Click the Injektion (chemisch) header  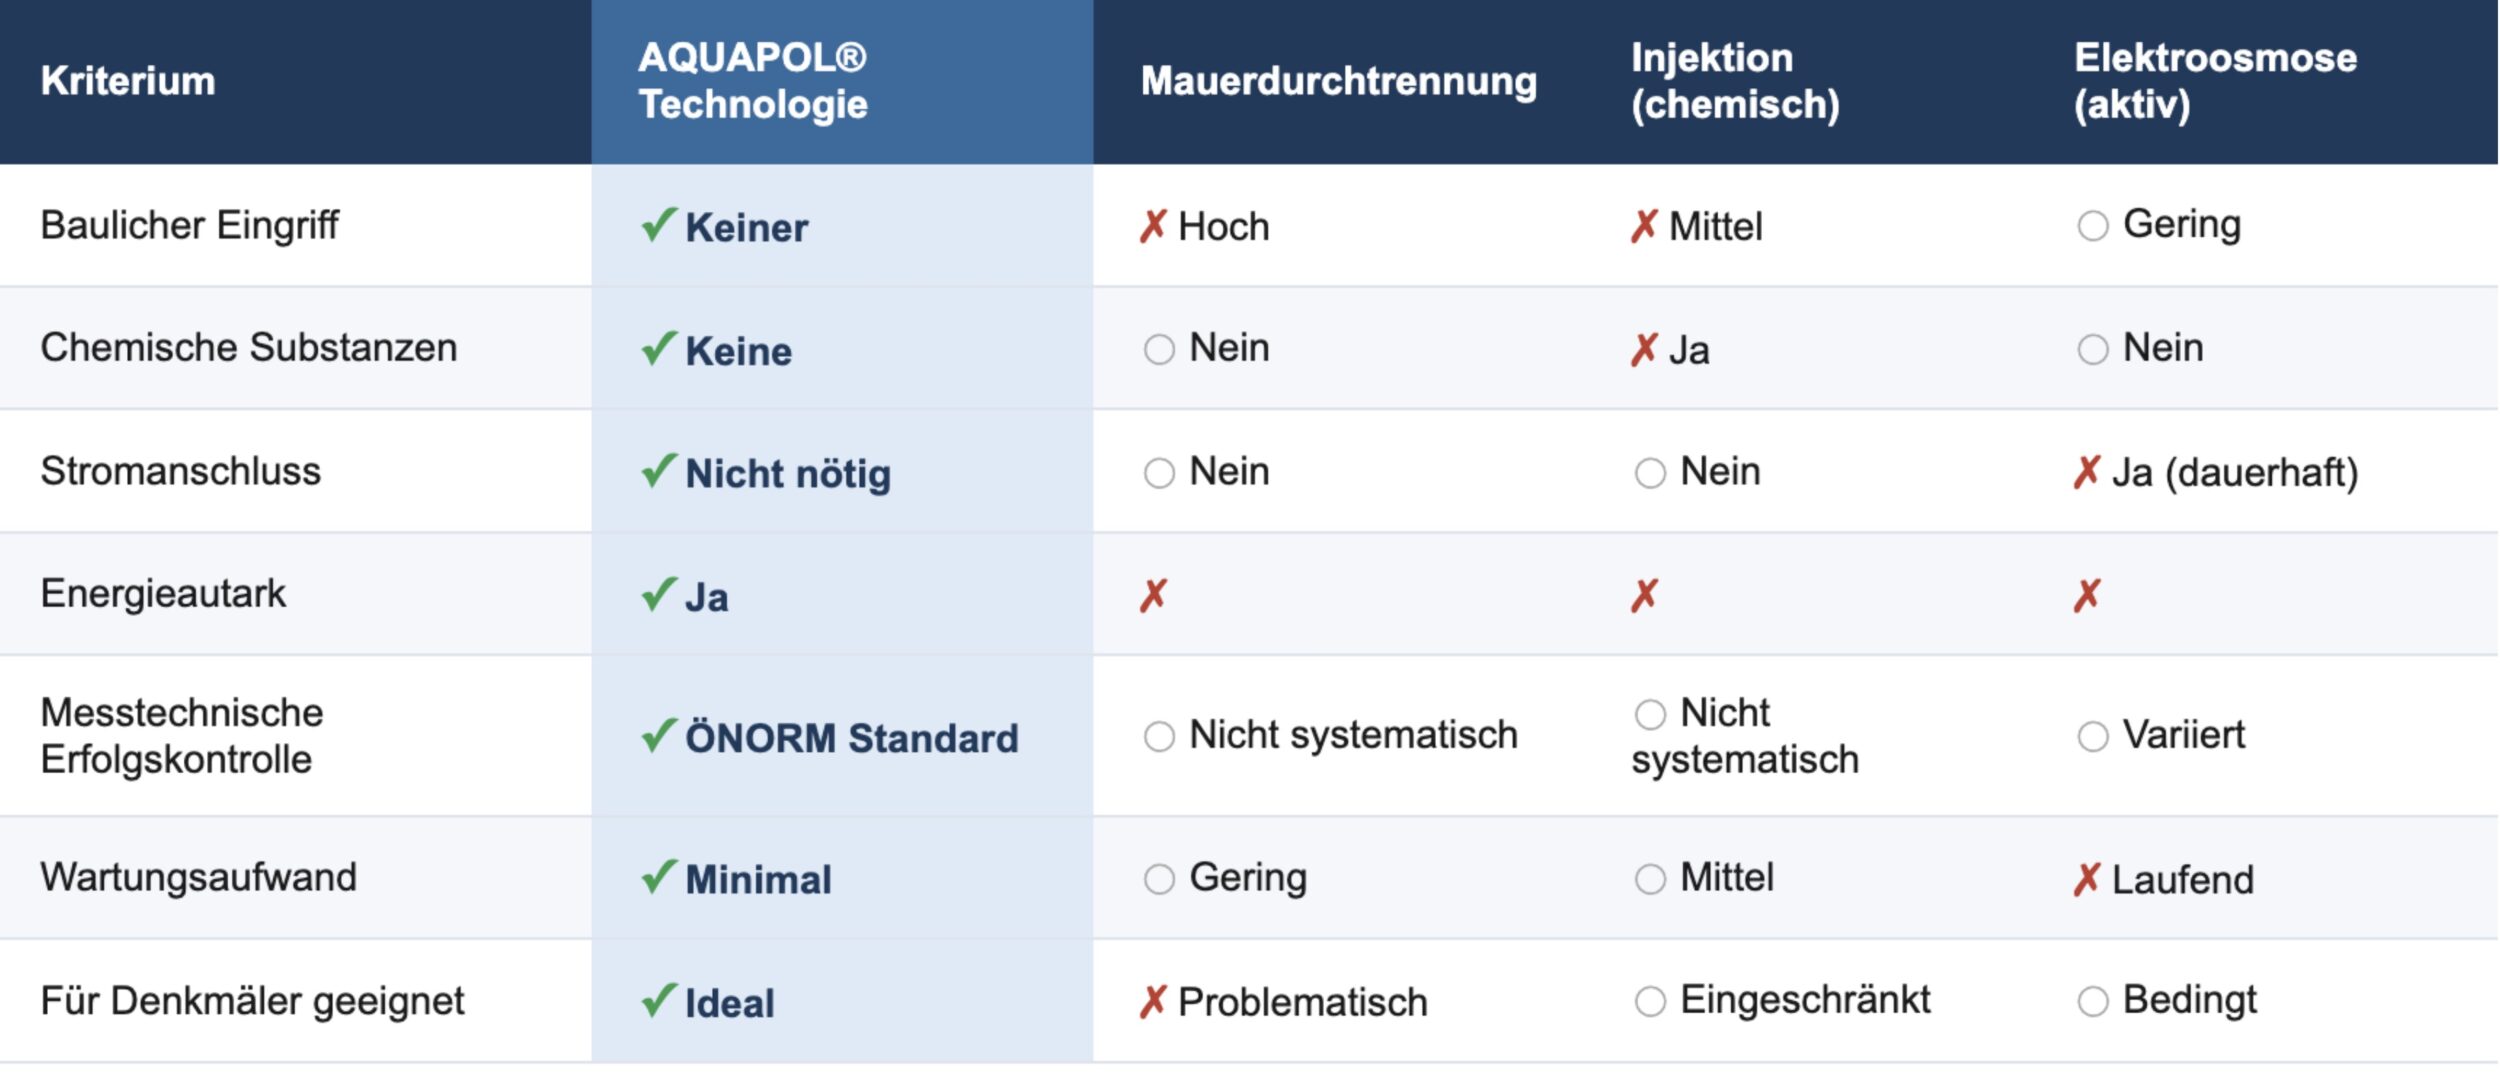point(1734,81)
